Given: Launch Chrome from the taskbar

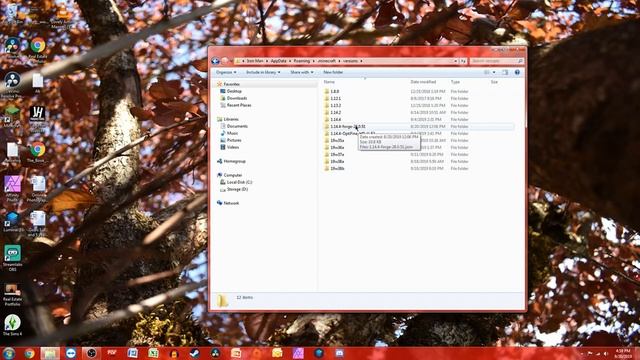Looking at the screenshot, I should (29, 353).
